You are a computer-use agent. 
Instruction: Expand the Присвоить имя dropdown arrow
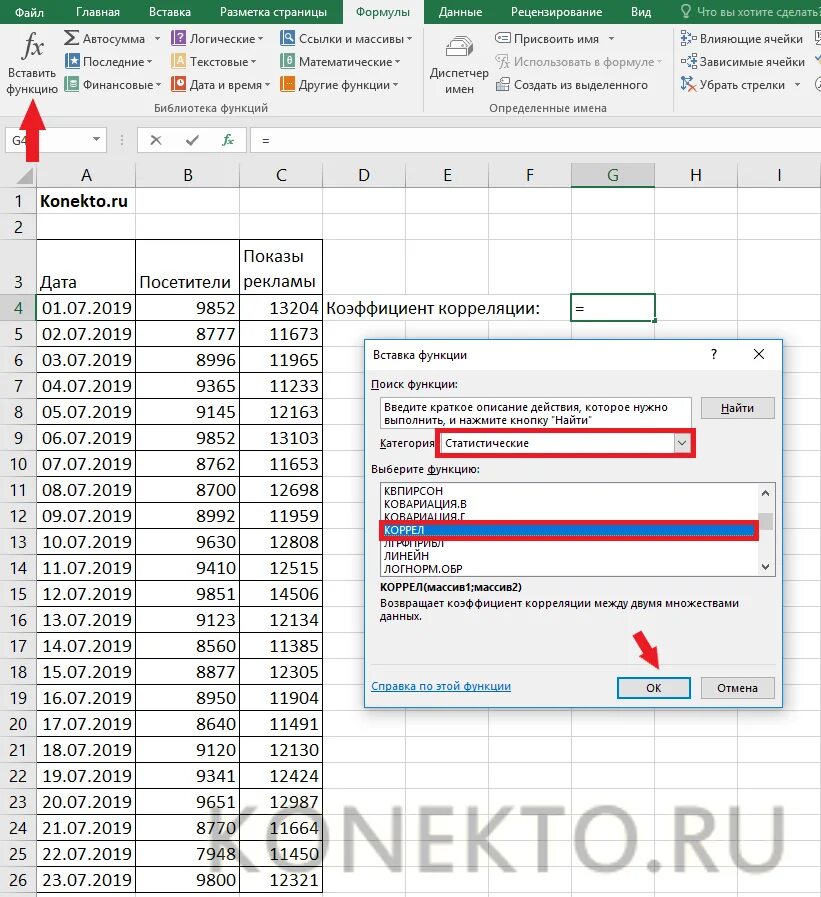point(611,38)
